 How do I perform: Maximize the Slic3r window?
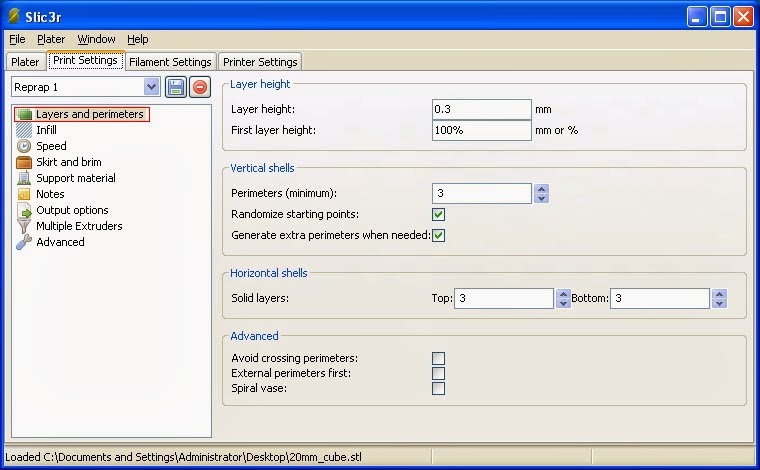720,17
